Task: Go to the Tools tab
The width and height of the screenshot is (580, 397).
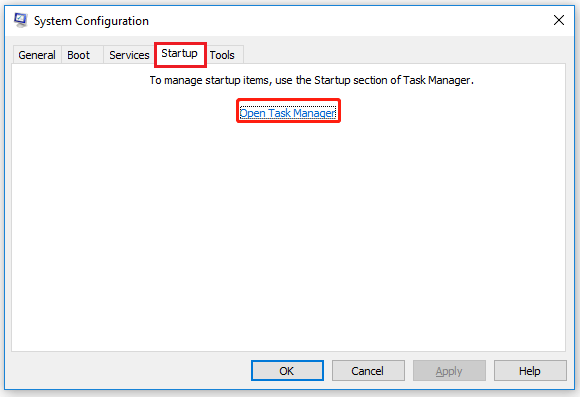Action: click(222, 55)
